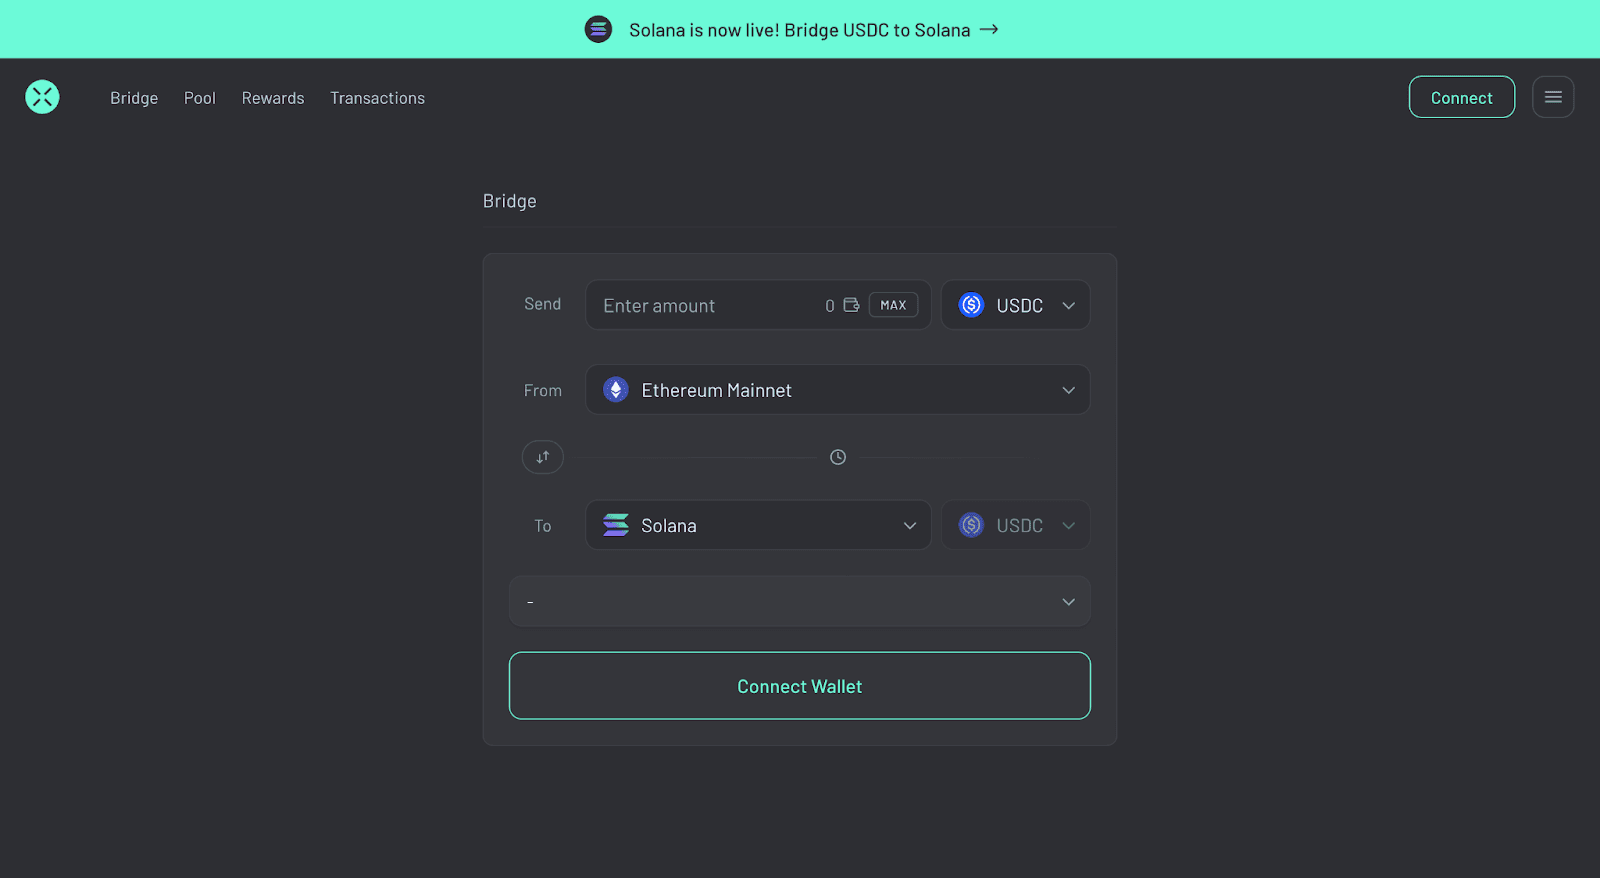Open the Send USDC token dropdown
The image size is (1600, 878).
click(1016, 305)
